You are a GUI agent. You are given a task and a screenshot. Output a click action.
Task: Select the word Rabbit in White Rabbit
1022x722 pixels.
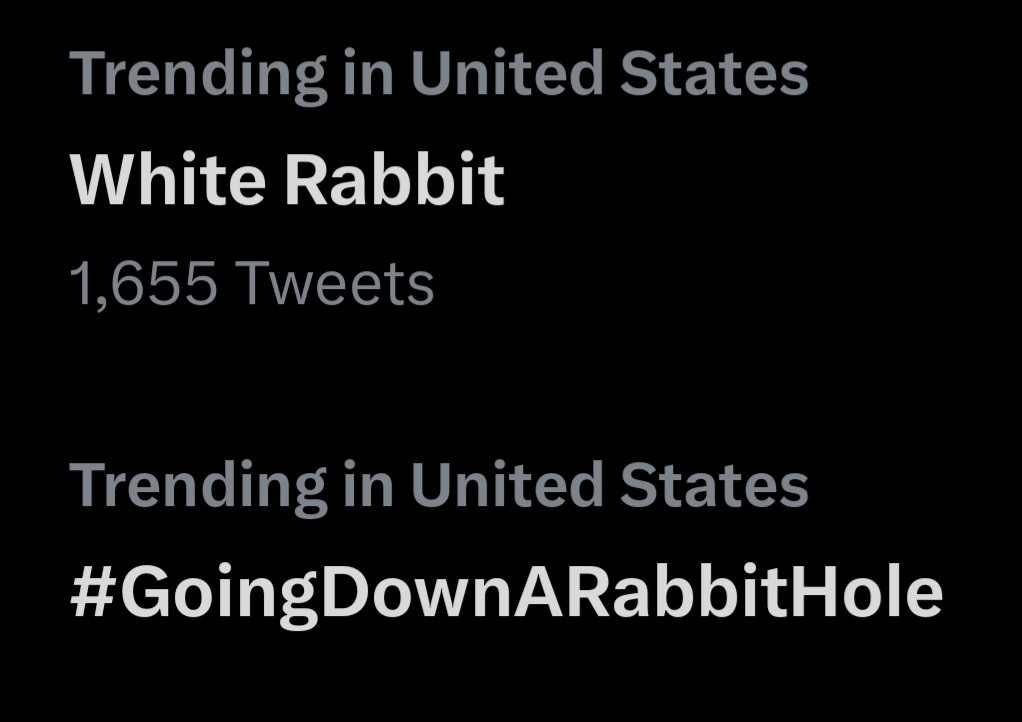[x=394, y=181]
